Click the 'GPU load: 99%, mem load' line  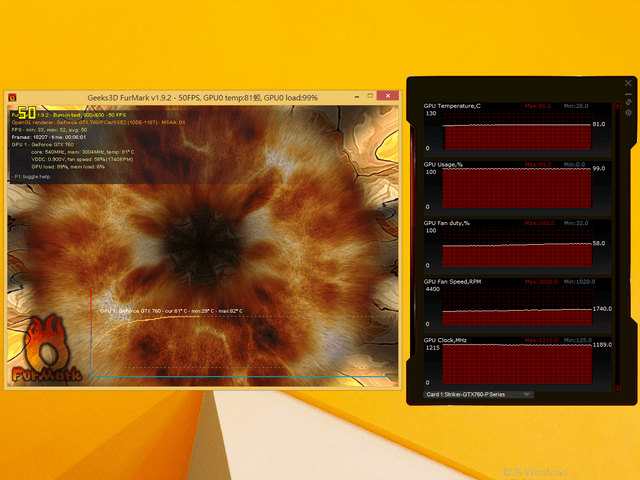tap(68, 167)
